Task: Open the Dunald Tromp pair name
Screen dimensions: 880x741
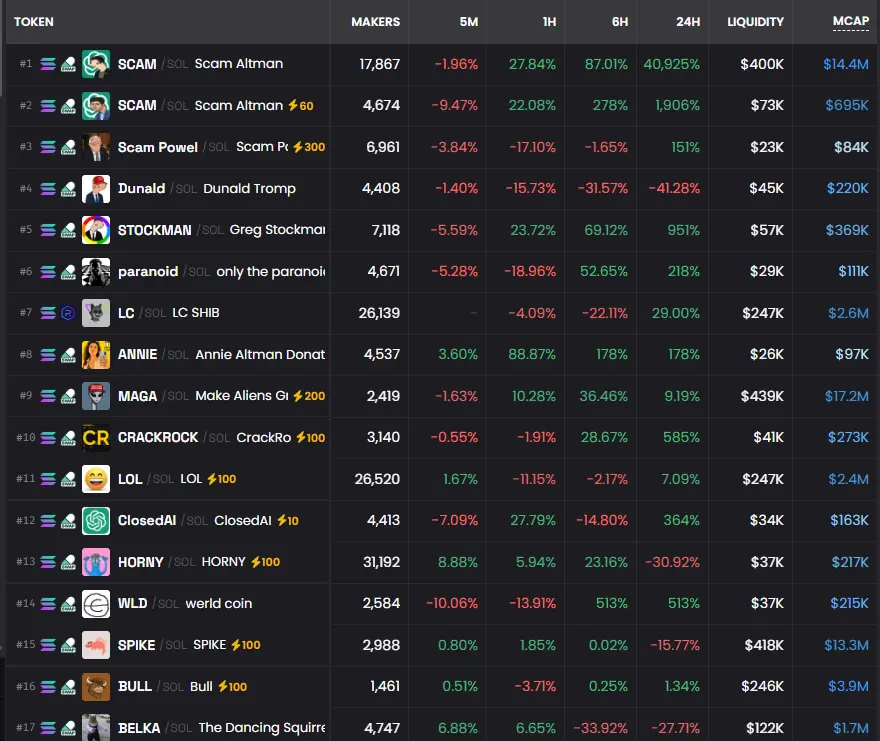Action: click(249, 189)
